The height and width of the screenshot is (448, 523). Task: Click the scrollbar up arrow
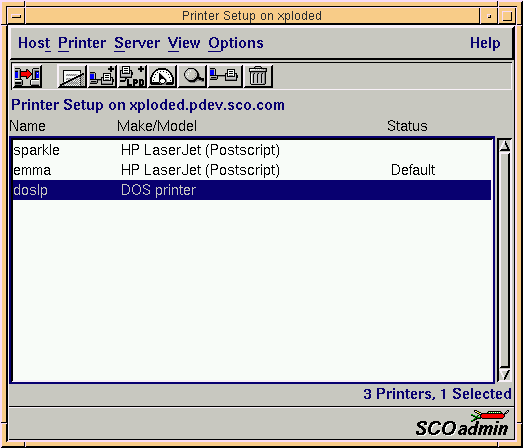click(505, 146)
